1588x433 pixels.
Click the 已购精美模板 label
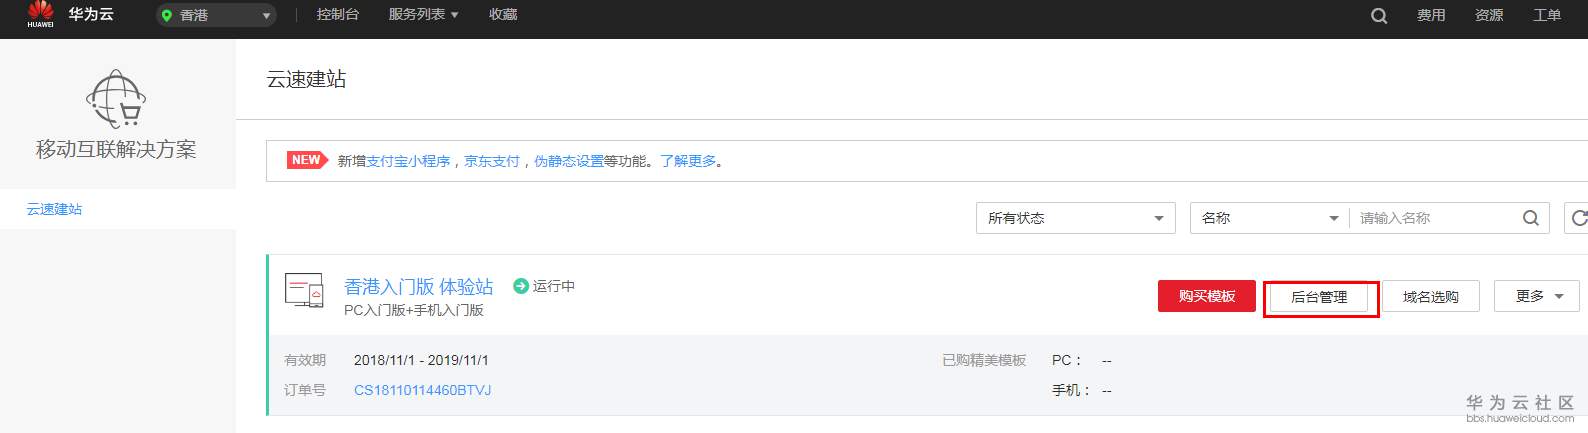984,360
